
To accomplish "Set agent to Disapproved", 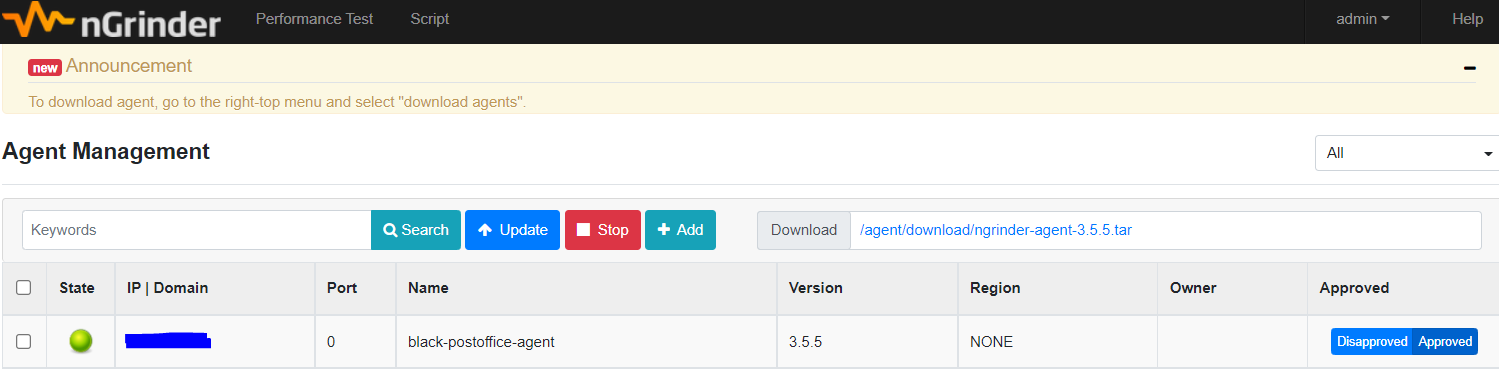I will [x=1372, y=342].
